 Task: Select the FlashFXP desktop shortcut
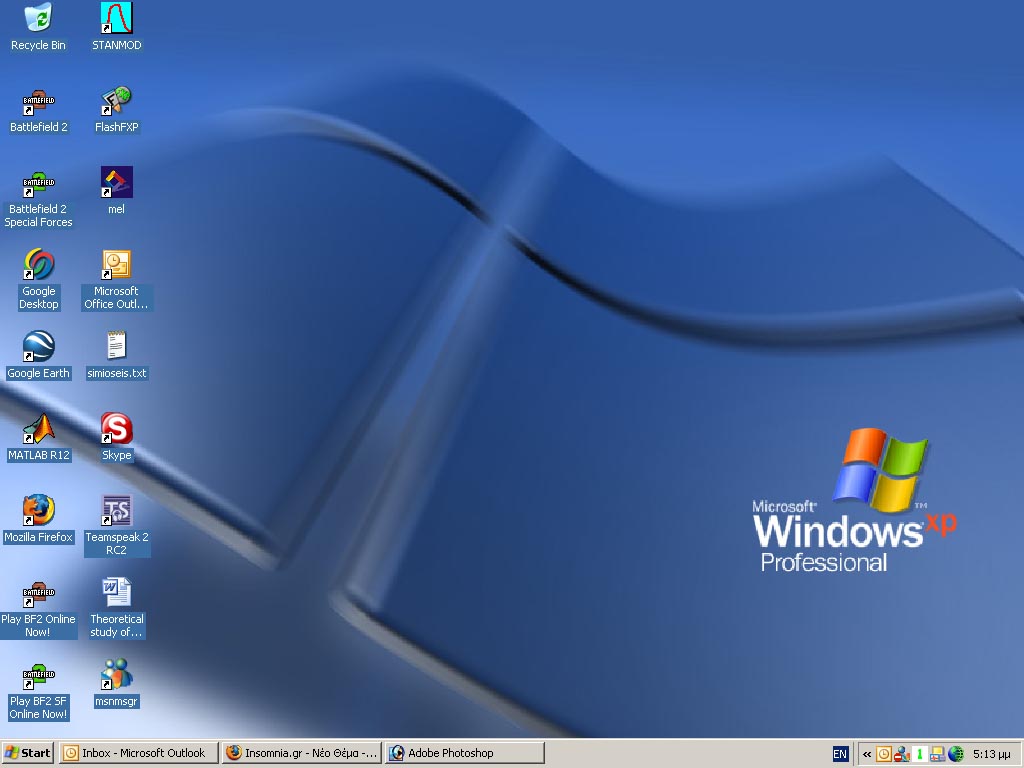click(x=117, y=101)
